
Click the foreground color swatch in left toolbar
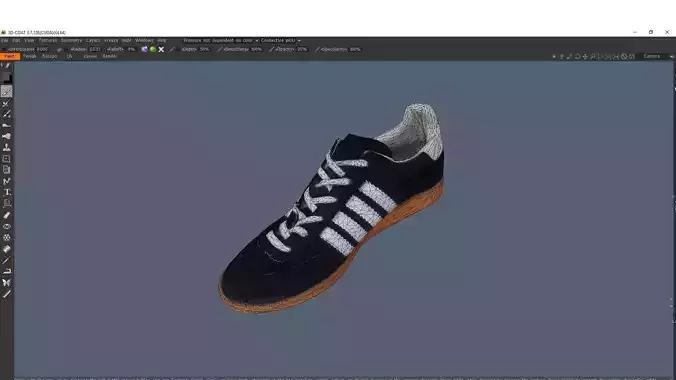click(6, 78)
